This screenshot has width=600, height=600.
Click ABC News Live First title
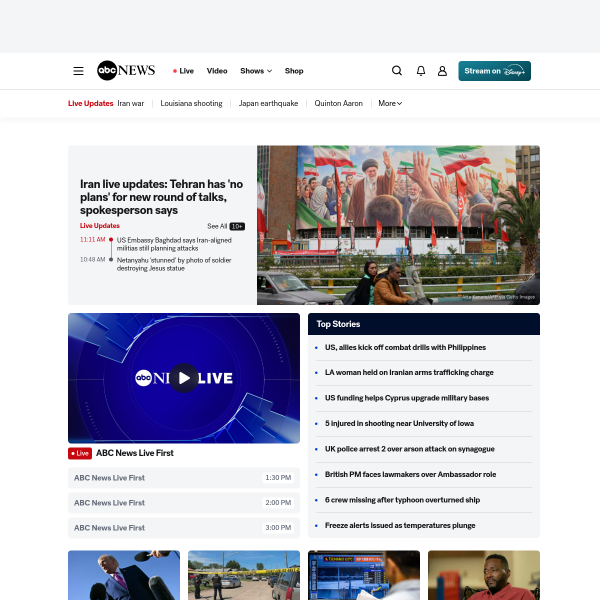pyautogui.click(x=135, y=453)
